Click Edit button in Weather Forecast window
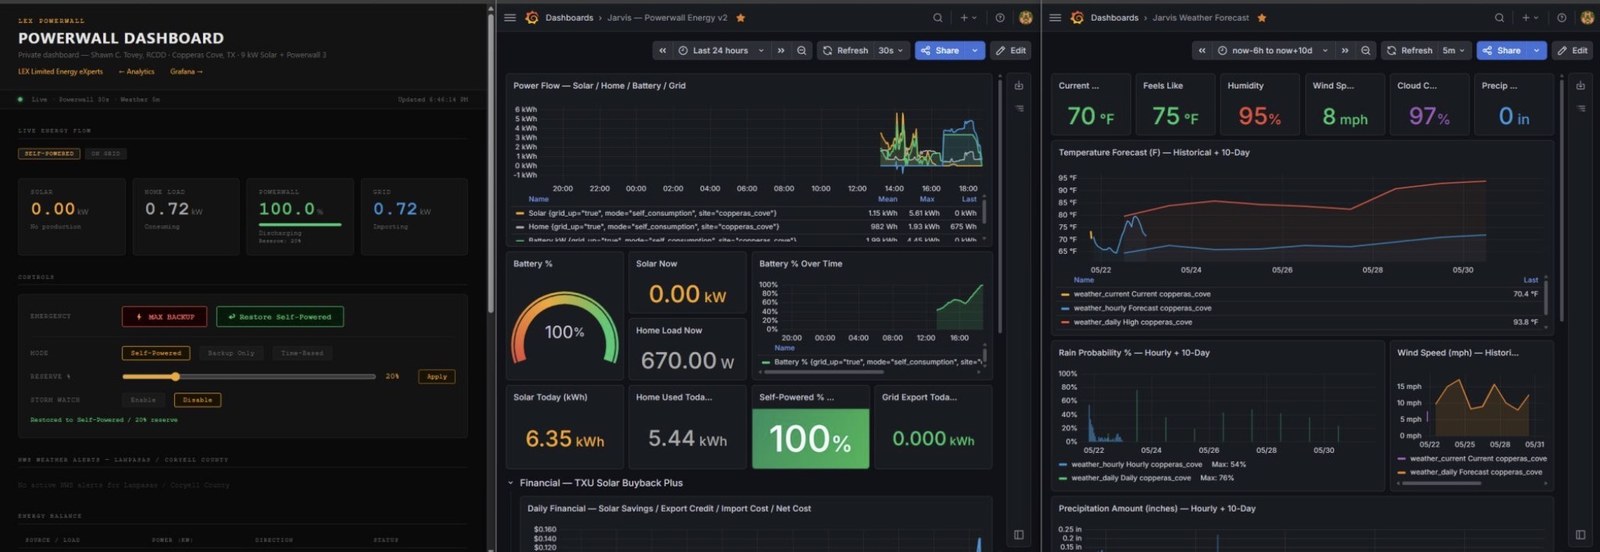Viewport: 1600px width, 552px height. click(x=1572, y=50)
